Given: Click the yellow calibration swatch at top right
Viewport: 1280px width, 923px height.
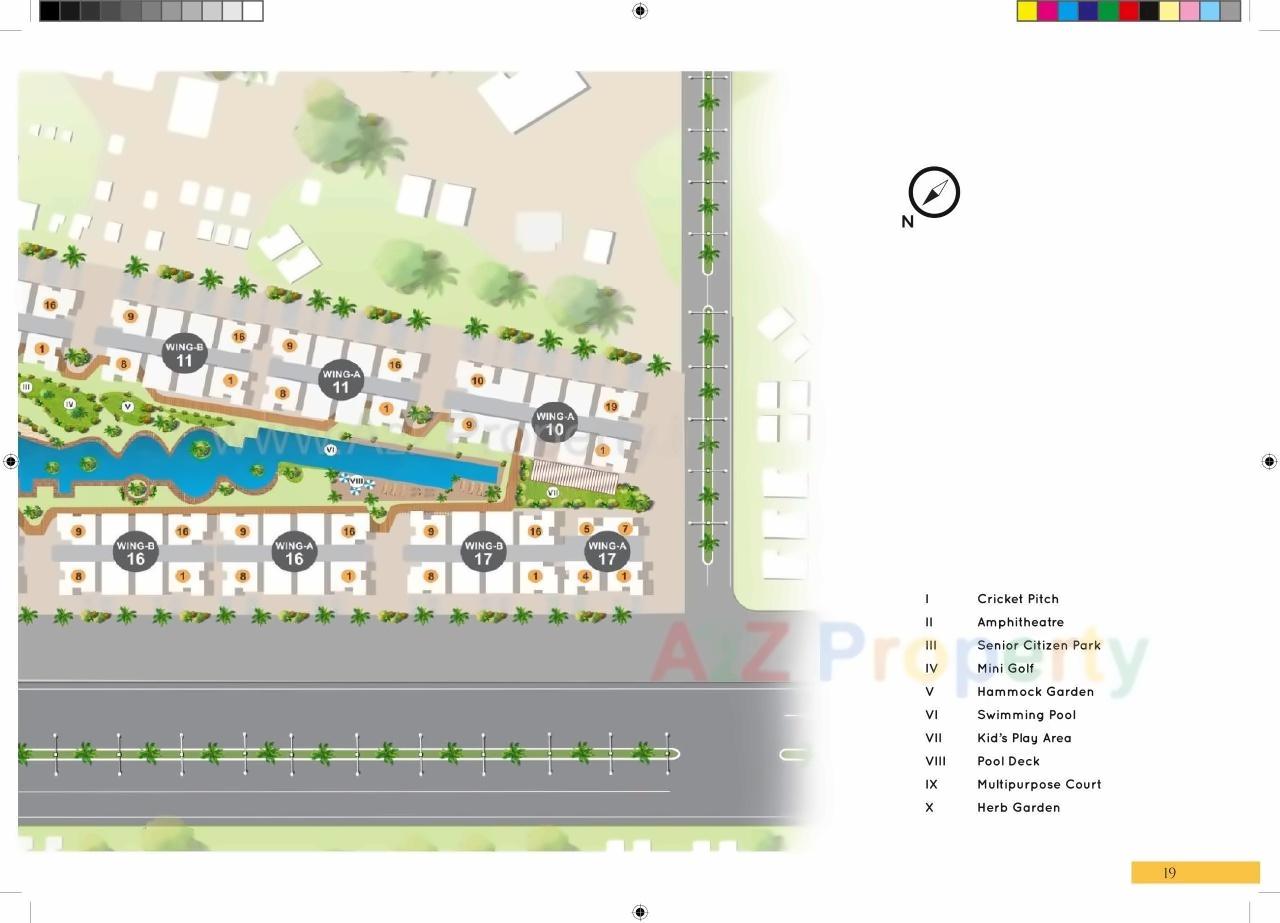Looking at the screenshot, I should pos(1025,11).
